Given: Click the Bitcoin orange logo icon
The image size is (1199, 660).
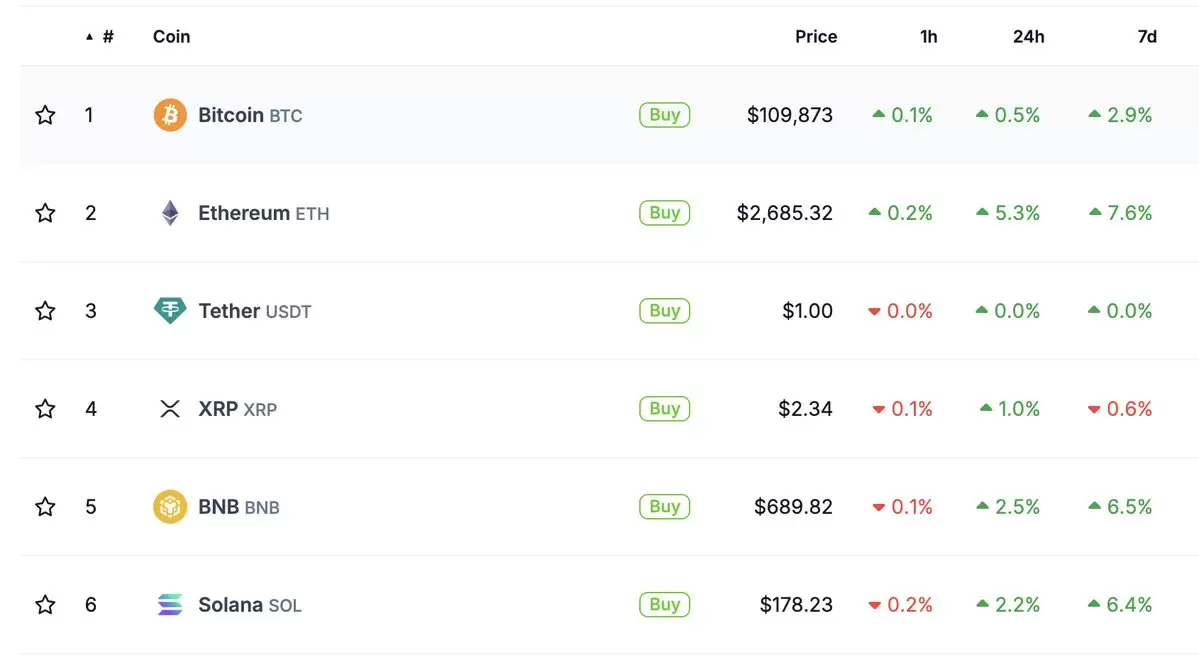Looking at the screenshot, I should [170, 115].
